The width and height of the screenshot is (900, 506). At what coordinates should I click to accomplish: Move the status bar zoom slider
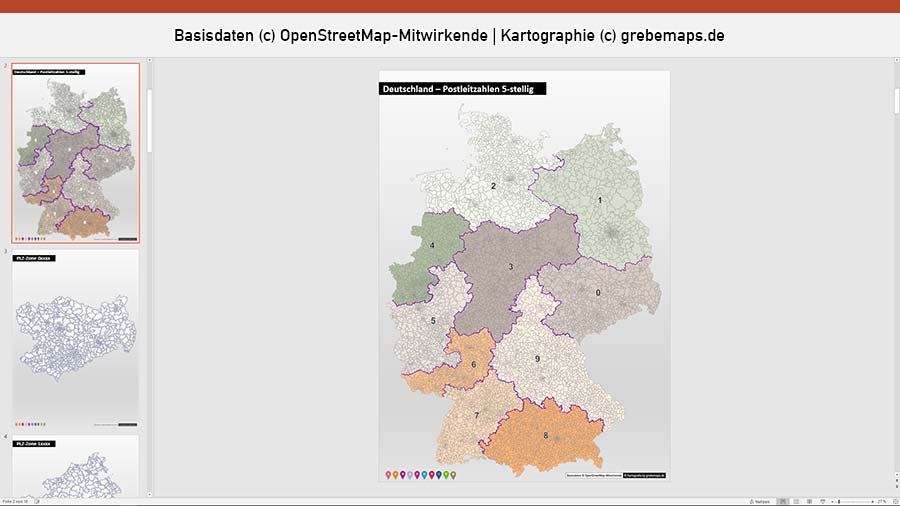tap(839, 501)
